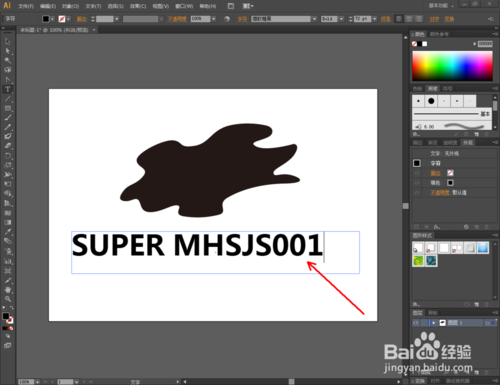This screenshot has width=500, height=385.
Task: Enable right paragraph alignment in control bar
Action: [419, 19]
